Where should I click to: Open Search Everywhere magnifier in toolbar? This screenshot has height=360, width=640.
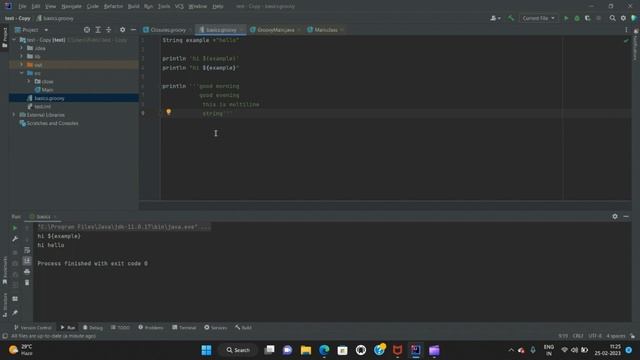tap(613, 18)
